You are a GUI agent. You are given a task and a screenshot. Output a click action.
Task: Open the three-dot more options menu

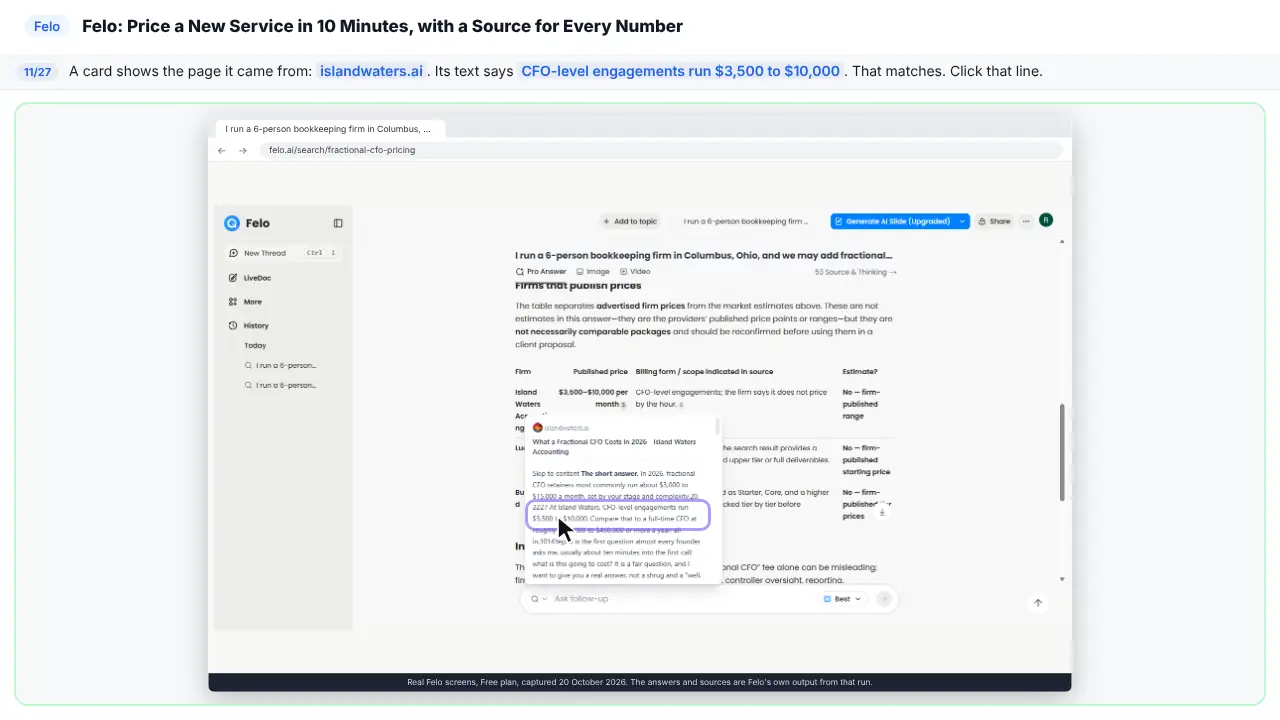1026,221
